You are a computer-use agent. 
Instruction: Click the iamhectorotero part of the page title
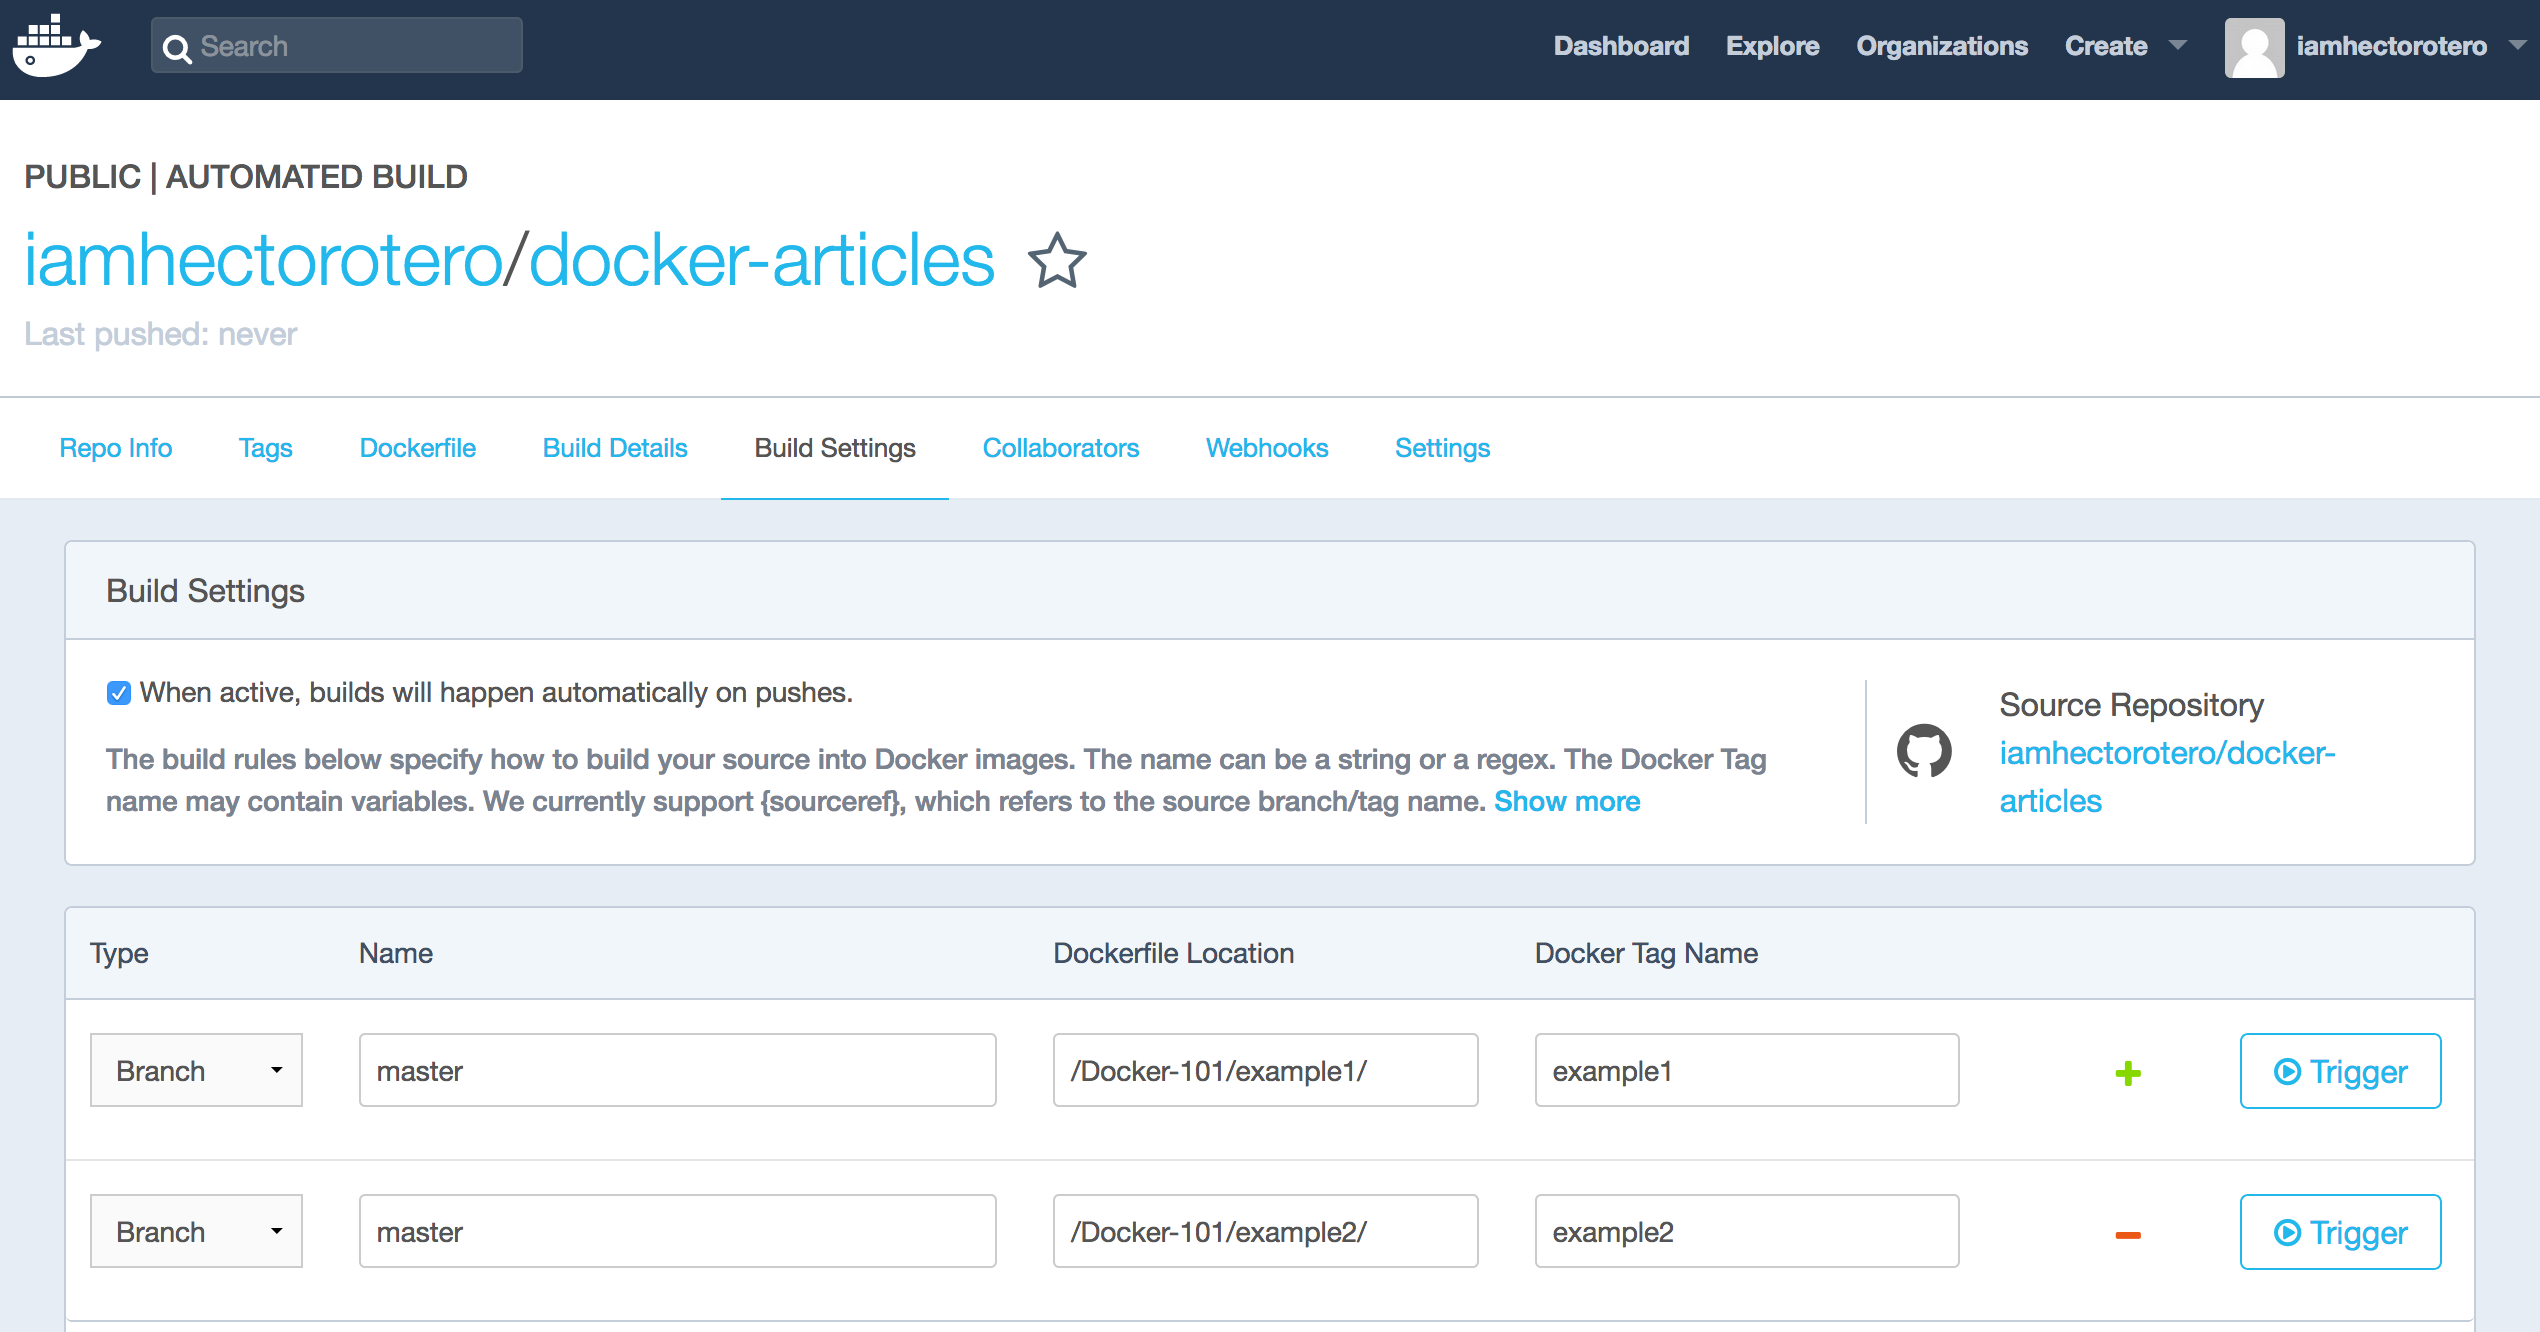(263, 260)
